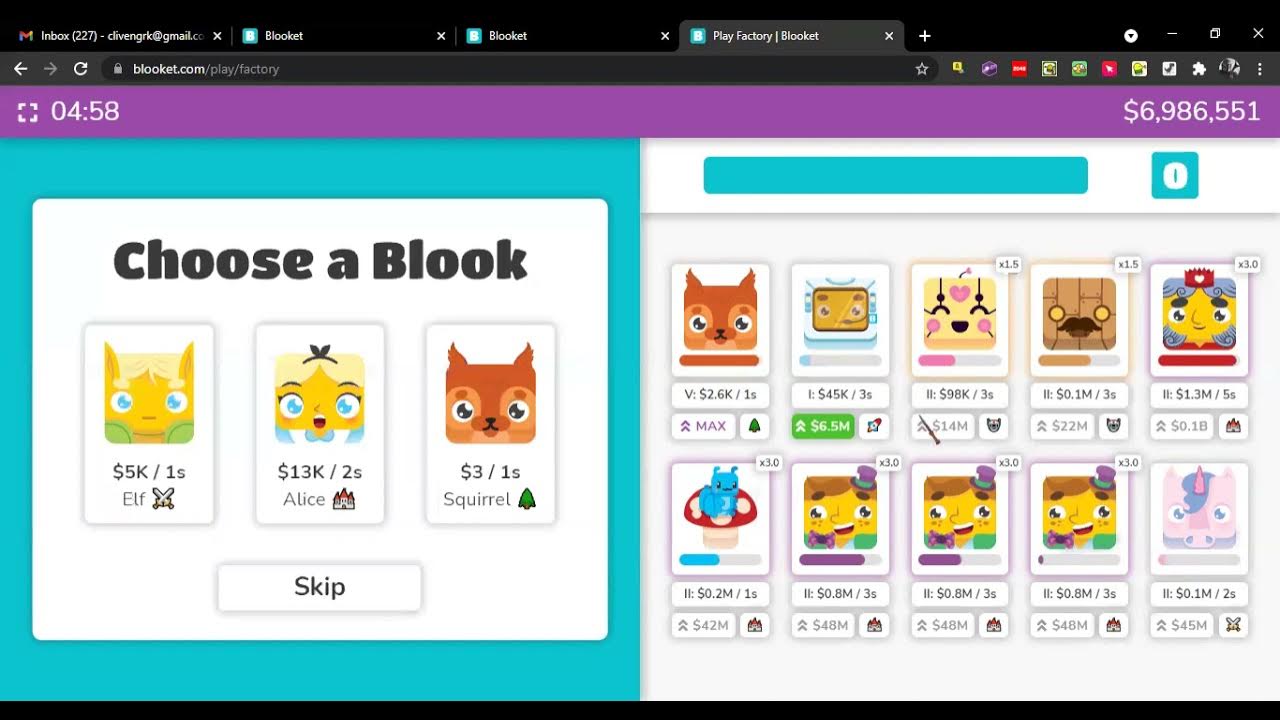Click the castle icon next to $42M
1280x720 pixels.
tap(754, 626)
